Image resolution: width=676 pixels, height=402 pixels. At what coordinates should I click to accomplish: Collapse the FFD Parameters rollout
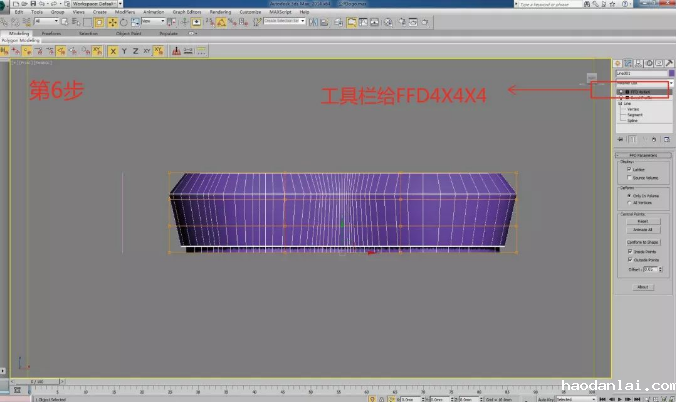click(643, 155)
